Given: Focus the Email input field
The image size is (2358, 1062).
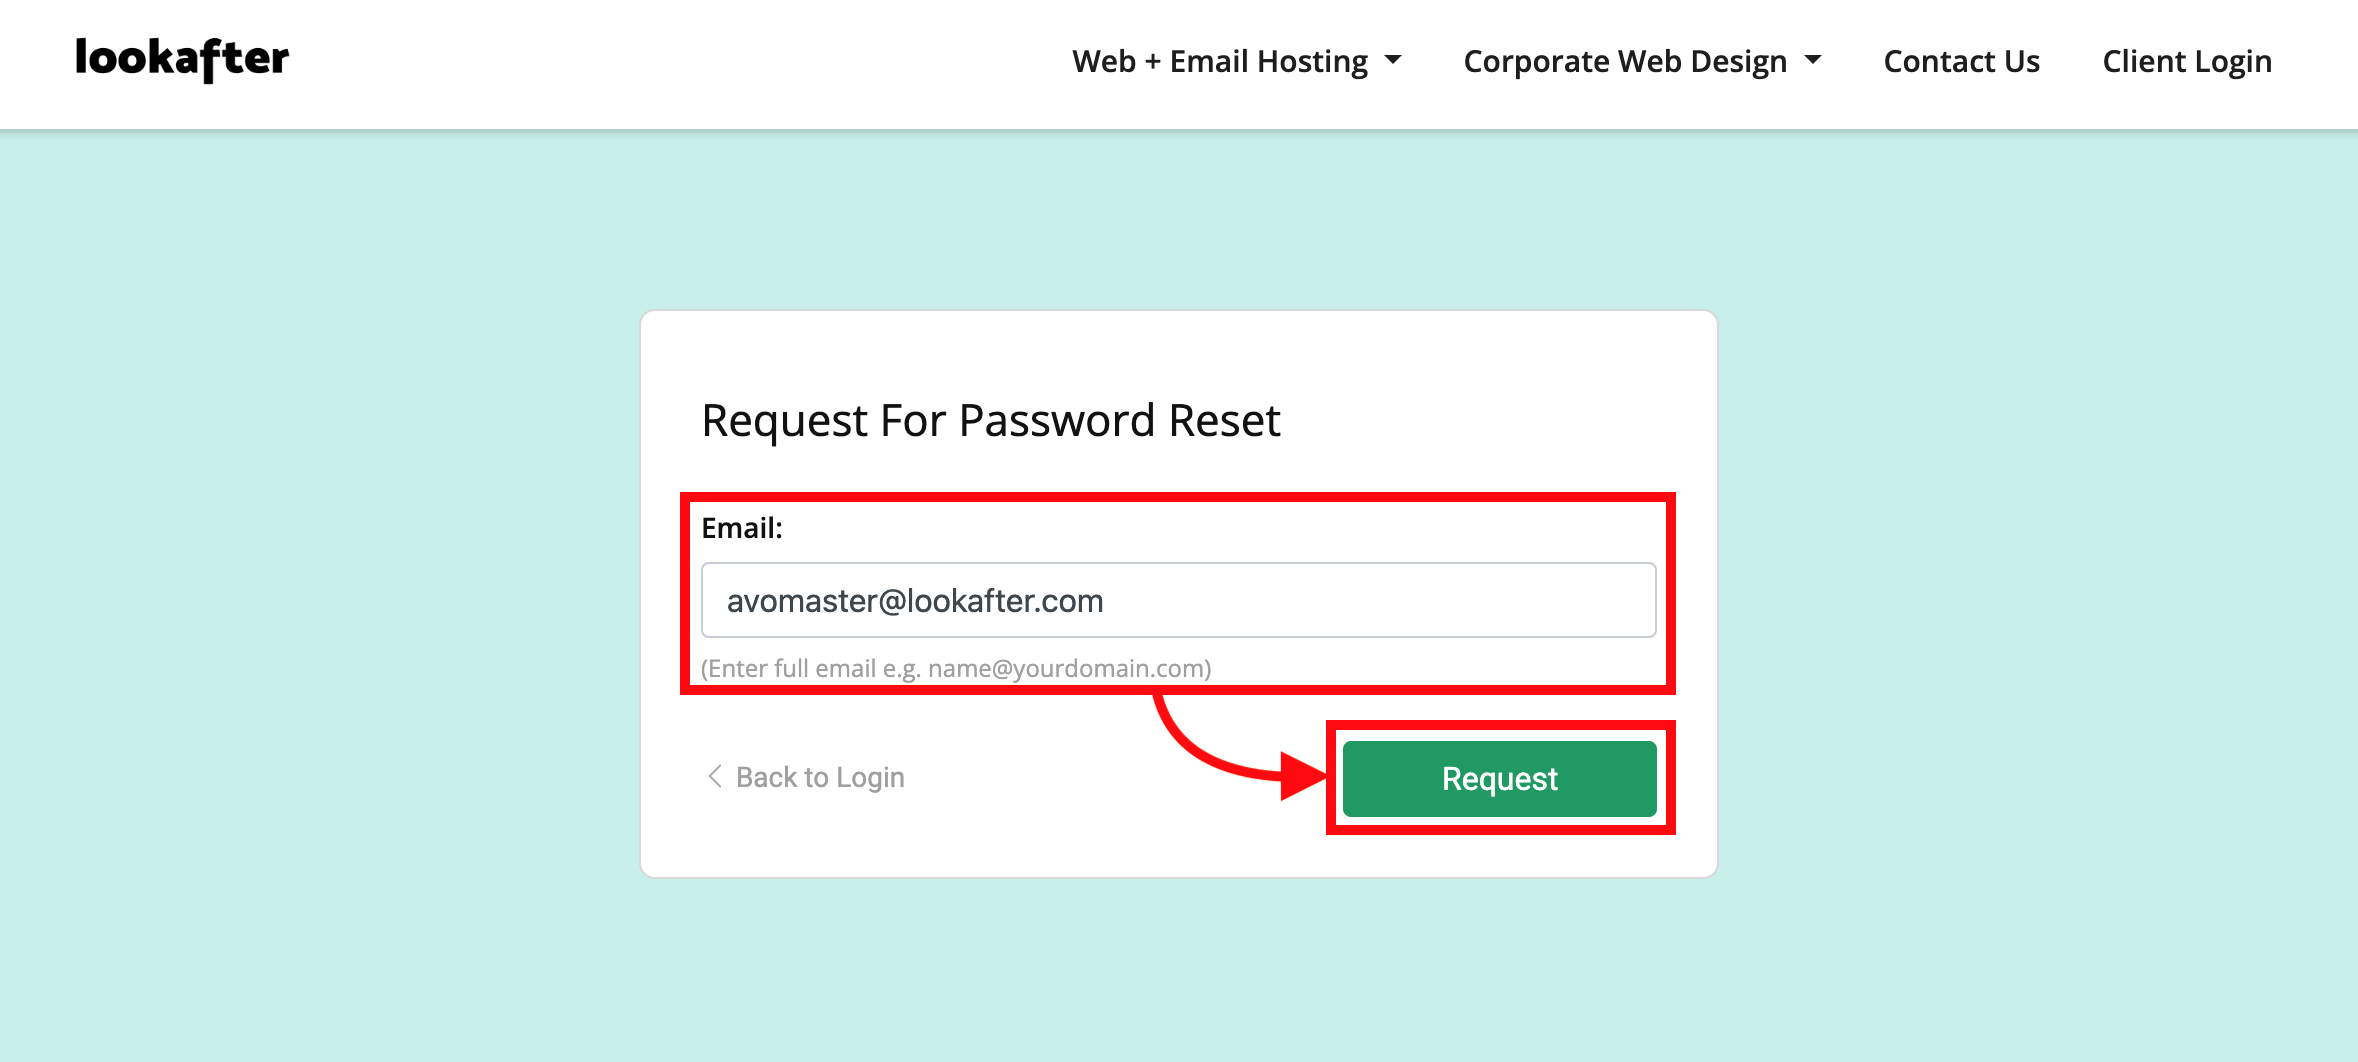Looking at the screenshot, I should [x=1300, y=600].
